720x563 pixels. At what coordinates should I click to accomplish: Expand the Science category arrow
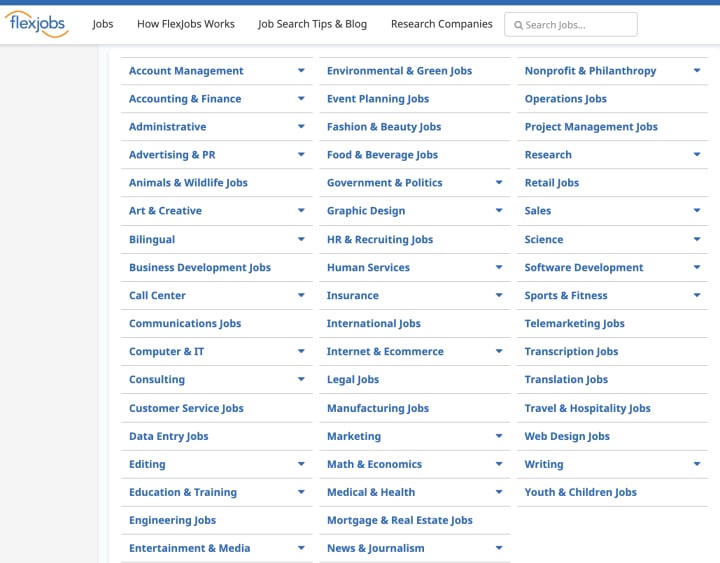click(x=697, y=239)
